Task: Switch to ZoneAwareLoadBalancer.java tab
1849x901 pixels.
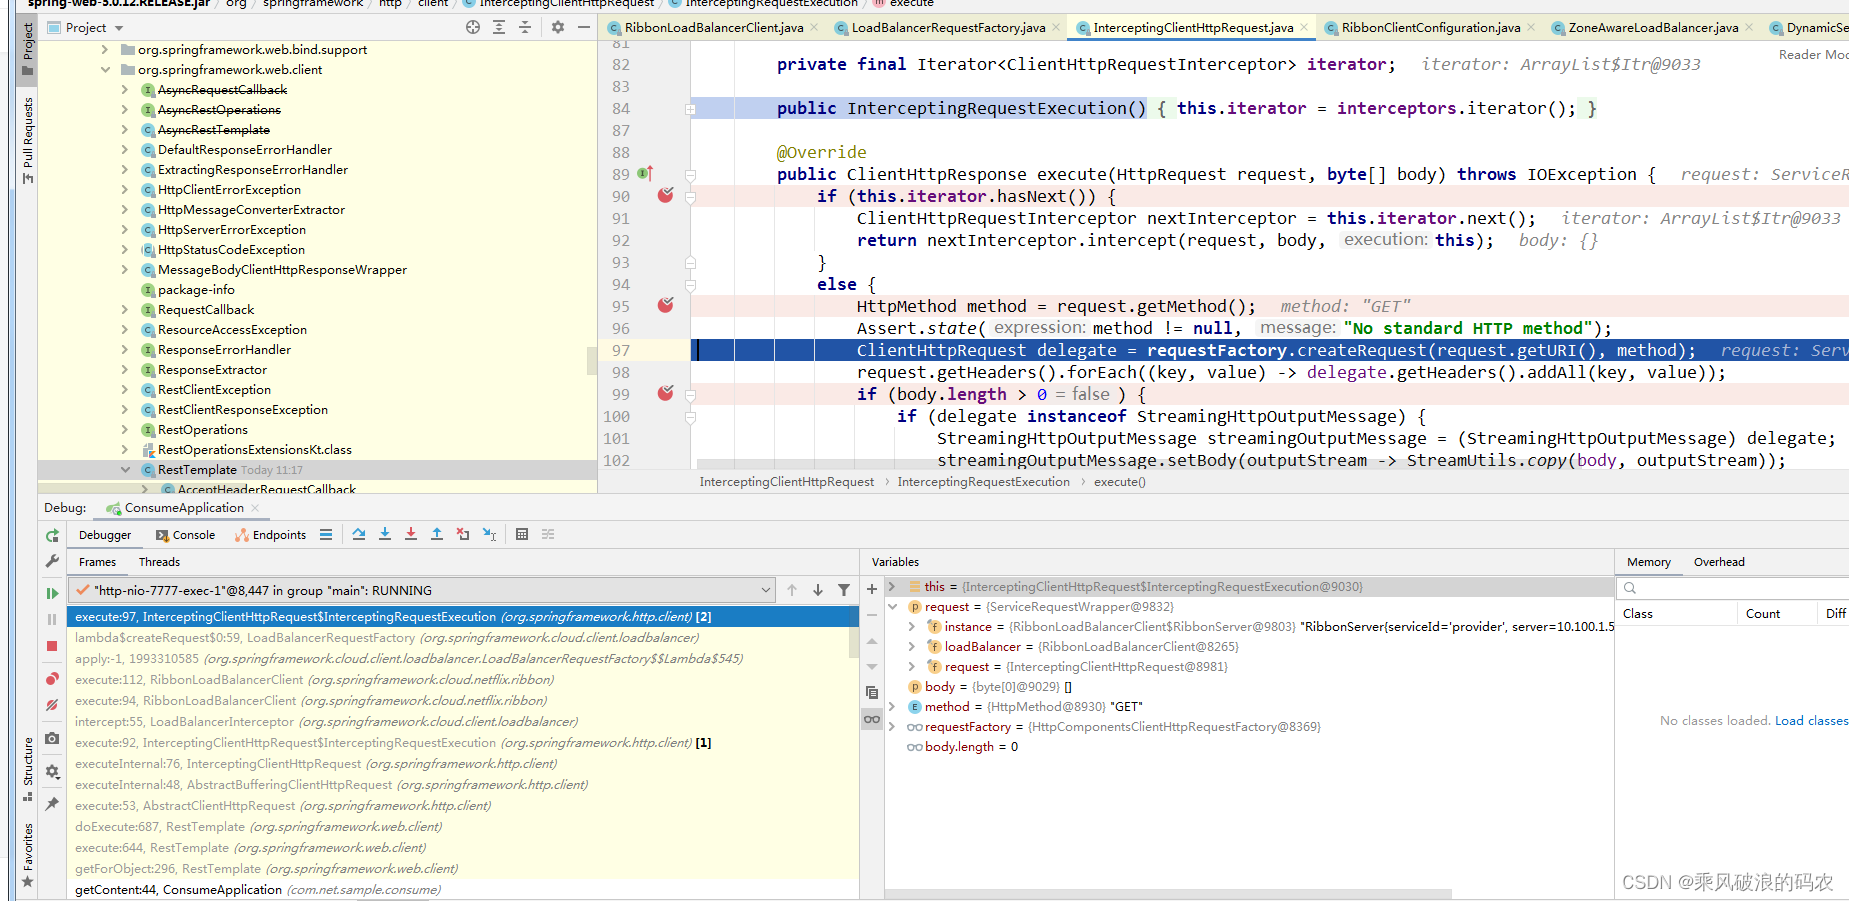Action: [1652, 28]
